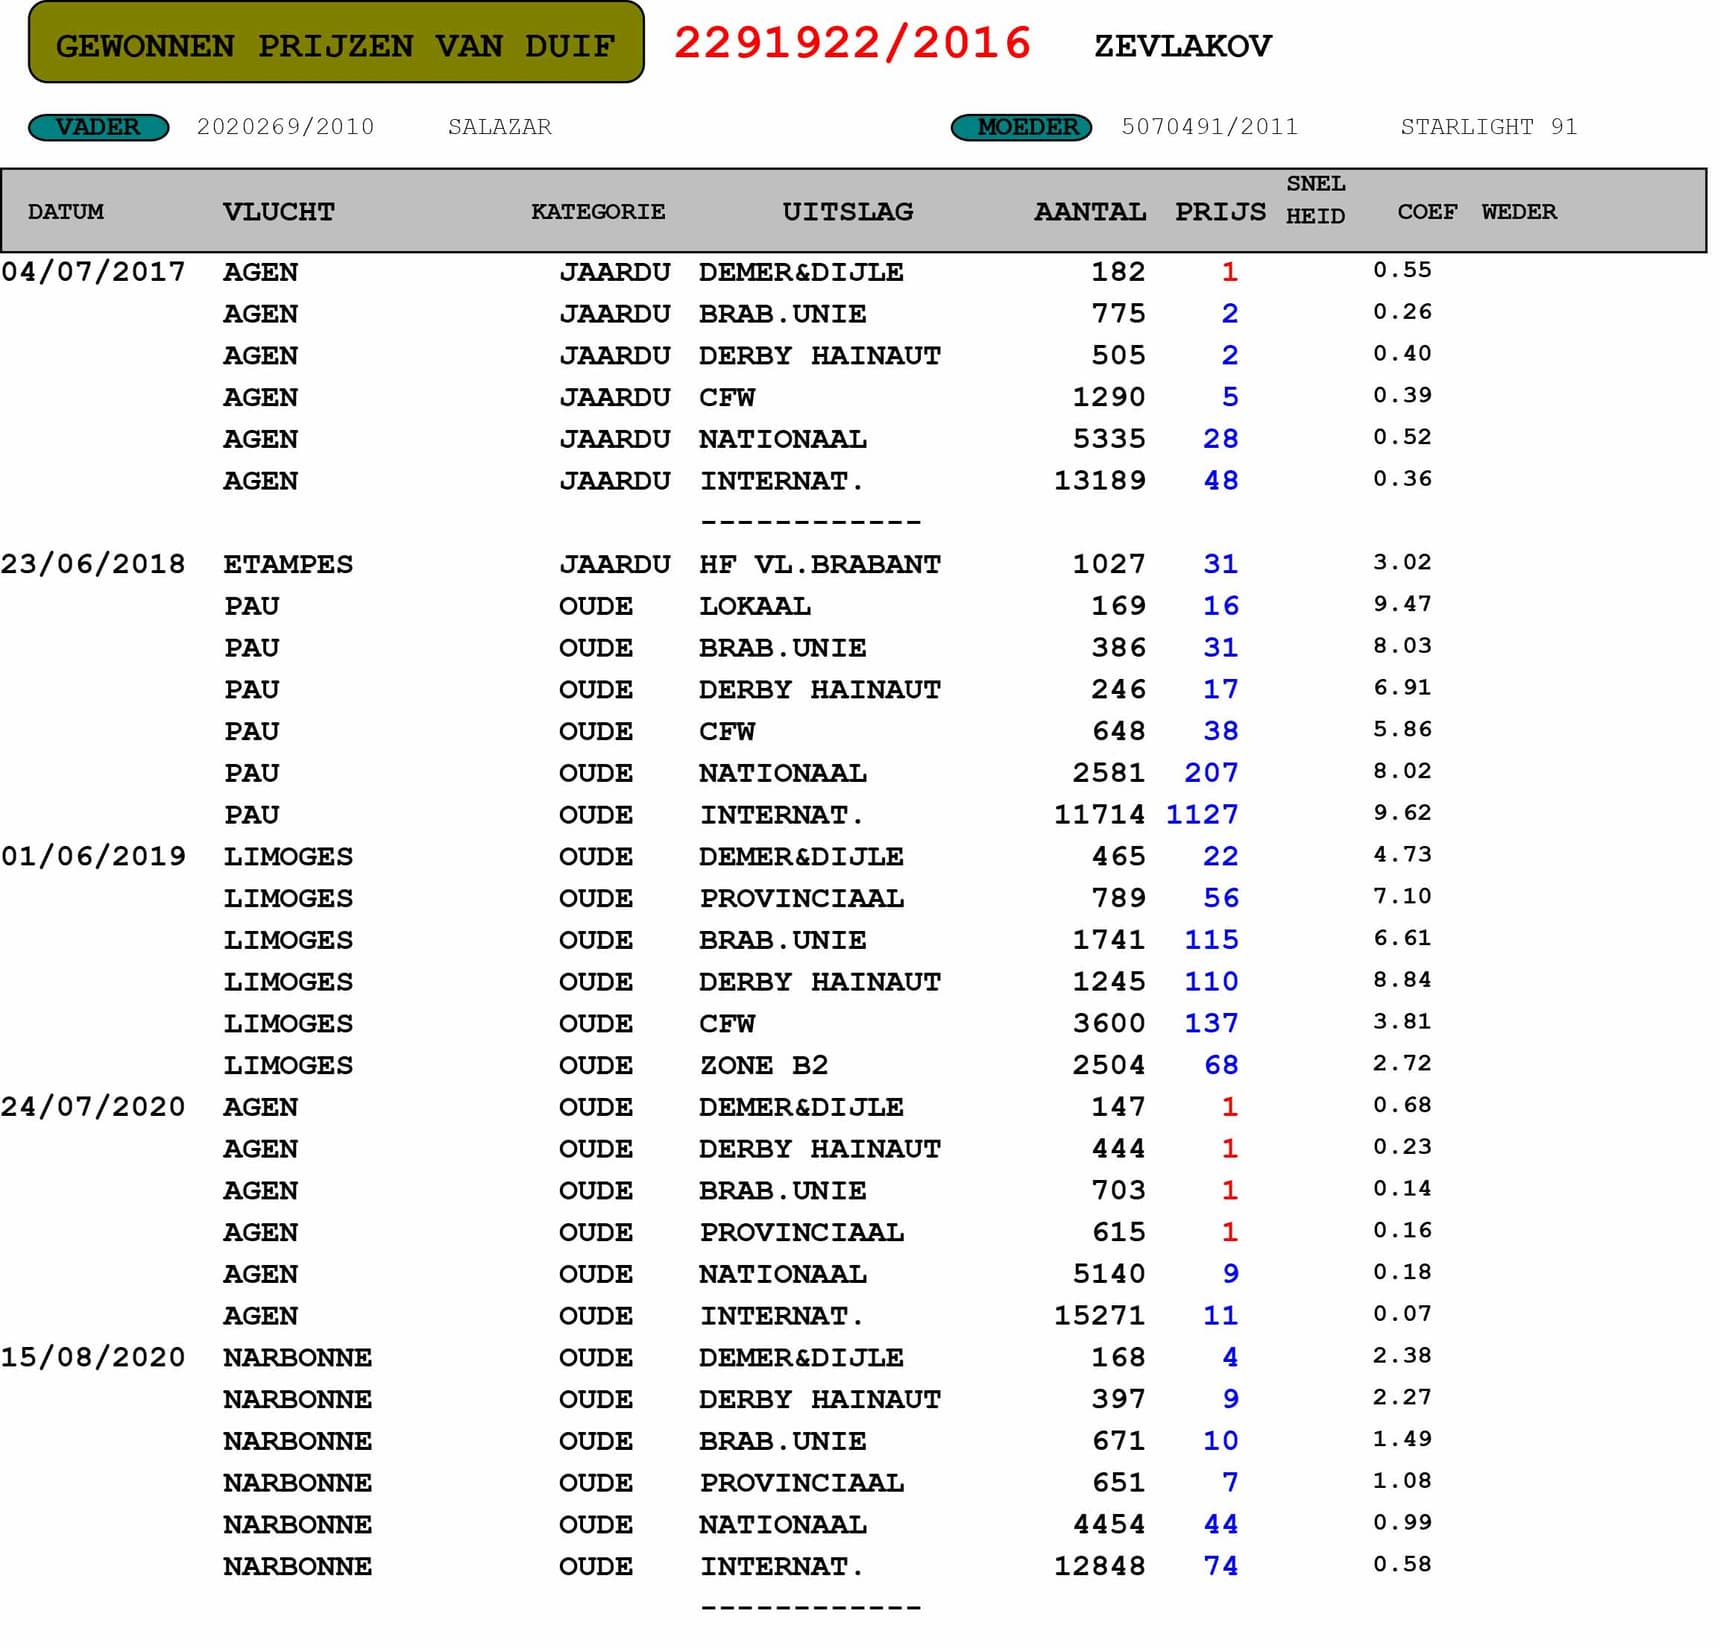The width and height of the screenshot is (1720, 1648).
Task: Select the pigeon name ZEVLAKOV
Action: point(1182,46)
